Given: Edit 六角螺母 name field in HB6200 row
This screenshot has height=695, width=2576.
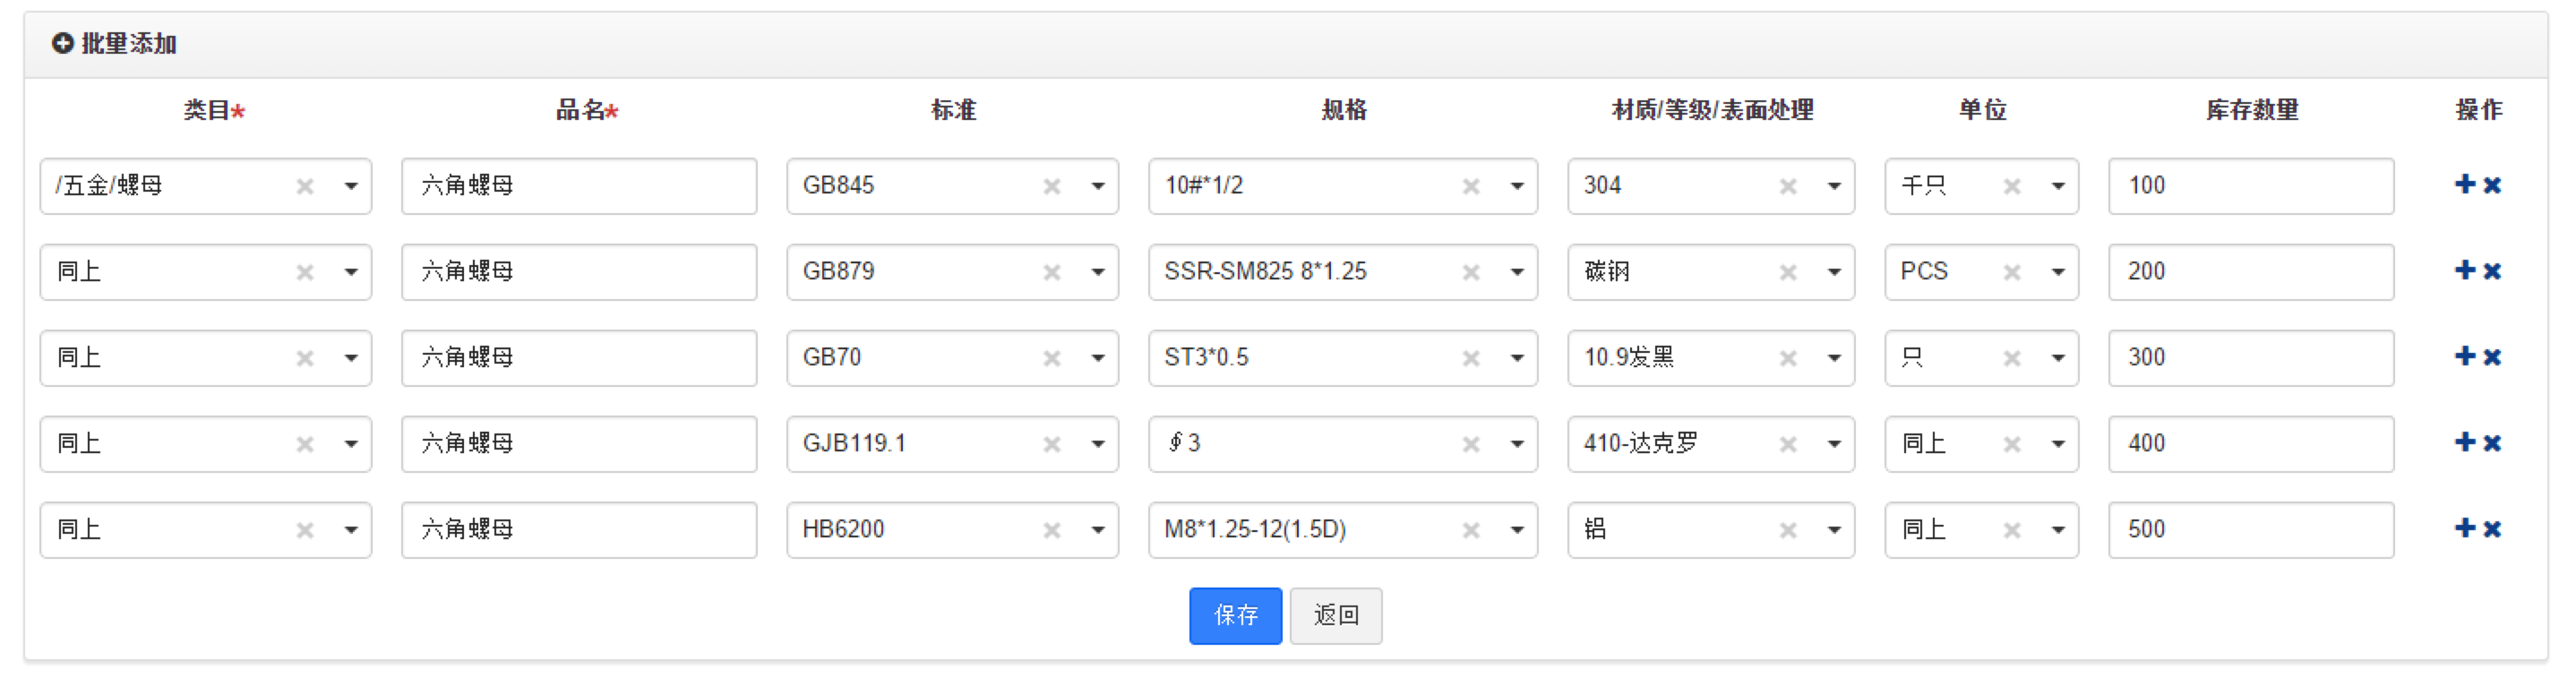Looking at the screenshot, I should click(x=579, y=530).
